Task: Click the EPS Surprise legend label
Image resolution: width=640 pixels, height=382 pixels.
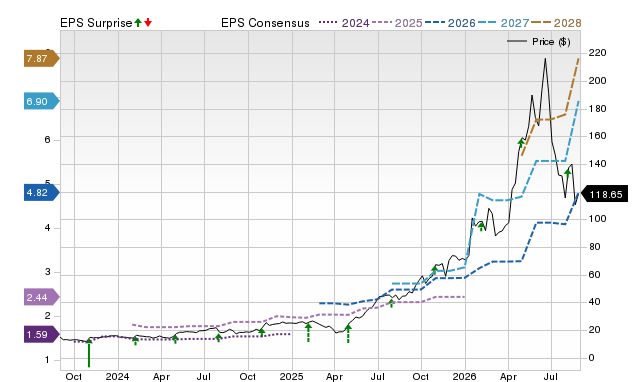Action: pyautogui.click(x=96, y=23)
